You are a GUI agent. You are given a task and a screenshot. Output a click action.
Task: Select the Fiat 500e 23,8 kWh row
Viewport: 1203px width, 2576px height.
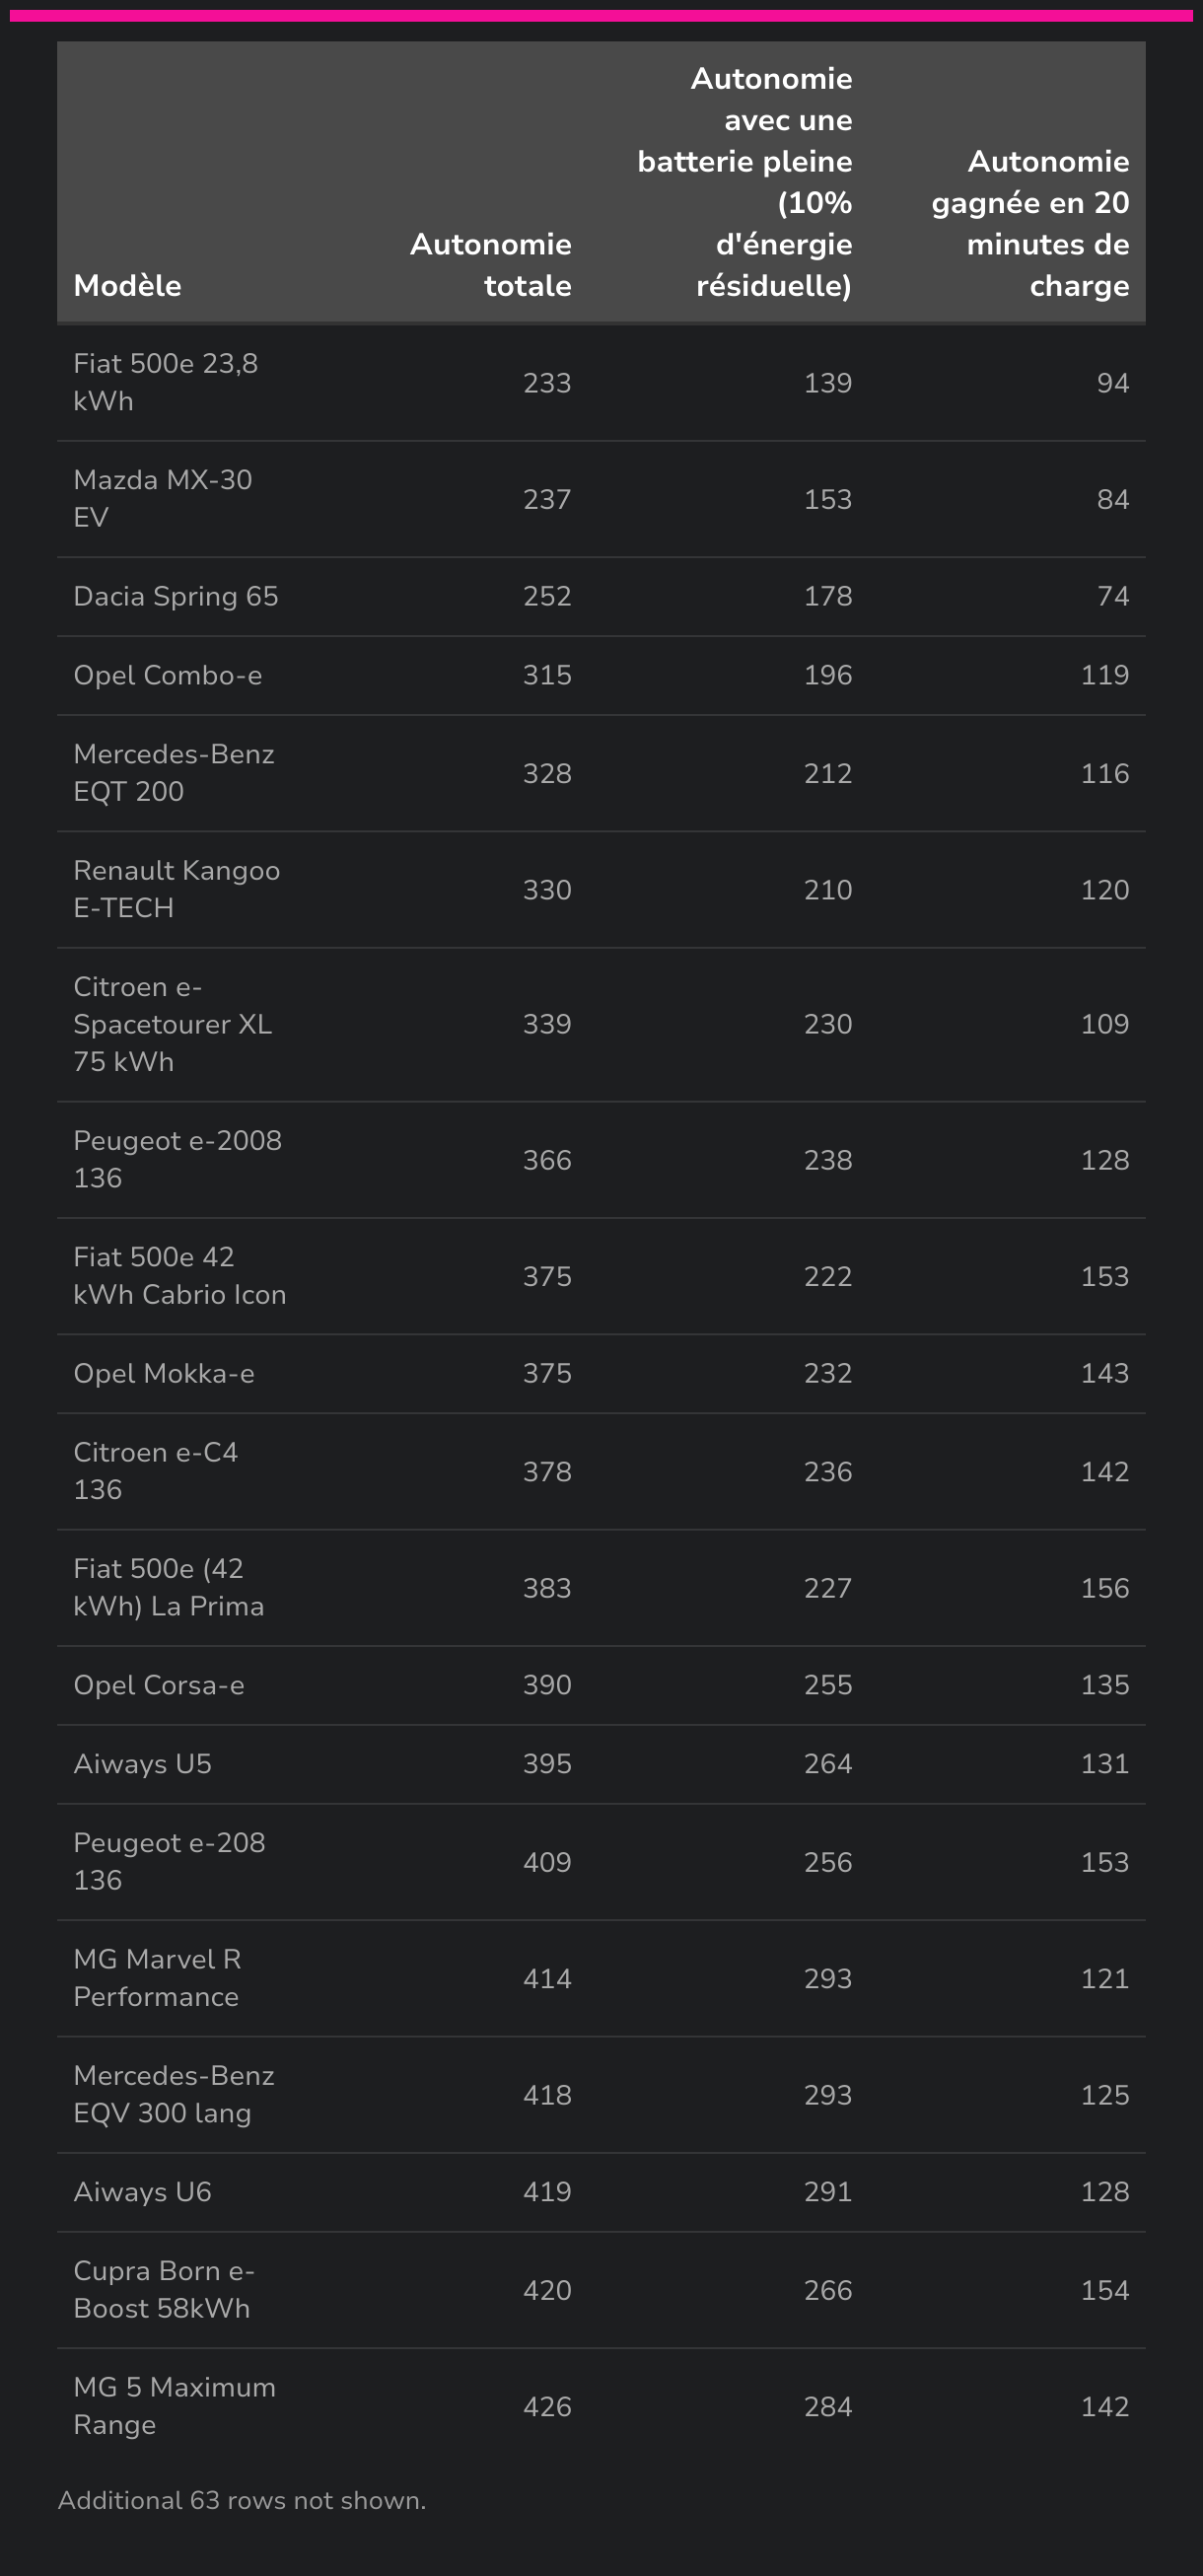coord(601,382)
